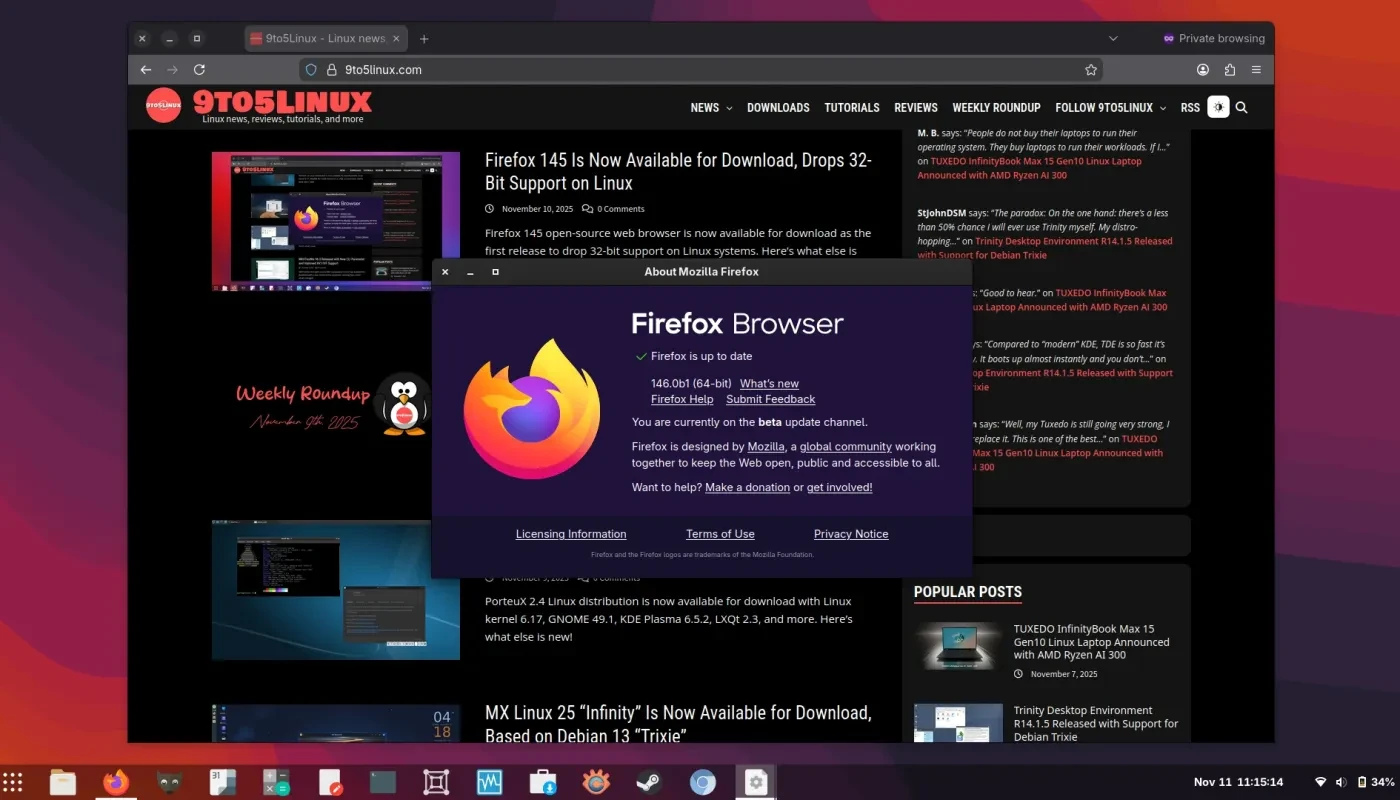This screenshot has width=1400, height=800.
Task: Click the tracking protection shield in address bar
Action: click(311, 70)
